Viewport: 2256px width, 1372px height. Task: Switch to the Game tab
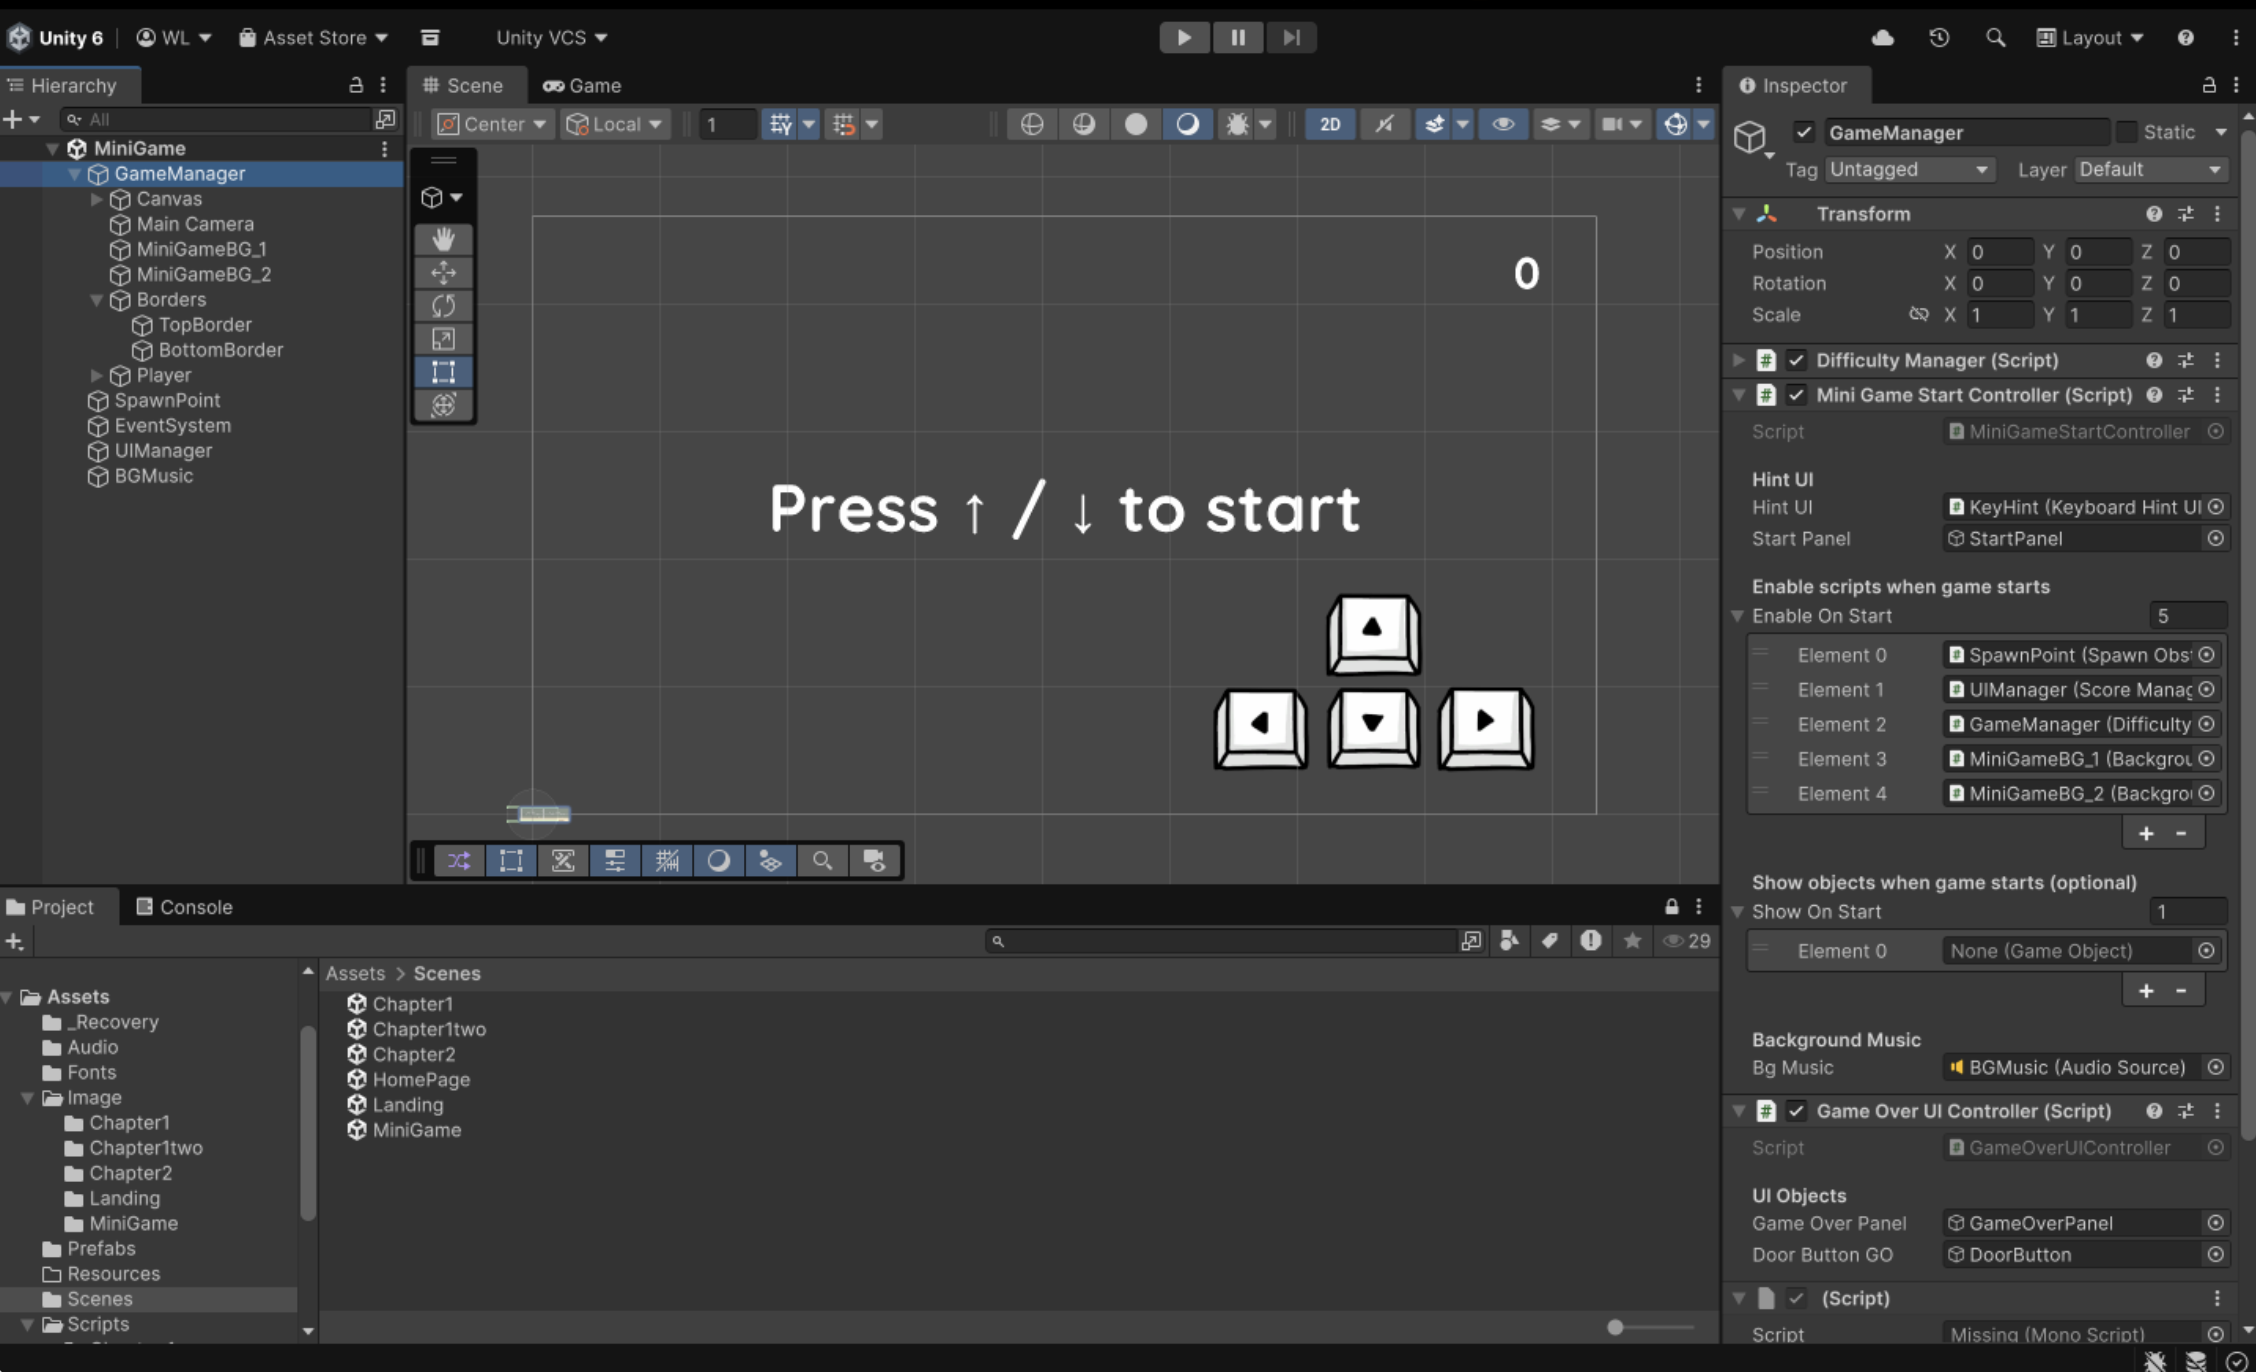[582, 85]
